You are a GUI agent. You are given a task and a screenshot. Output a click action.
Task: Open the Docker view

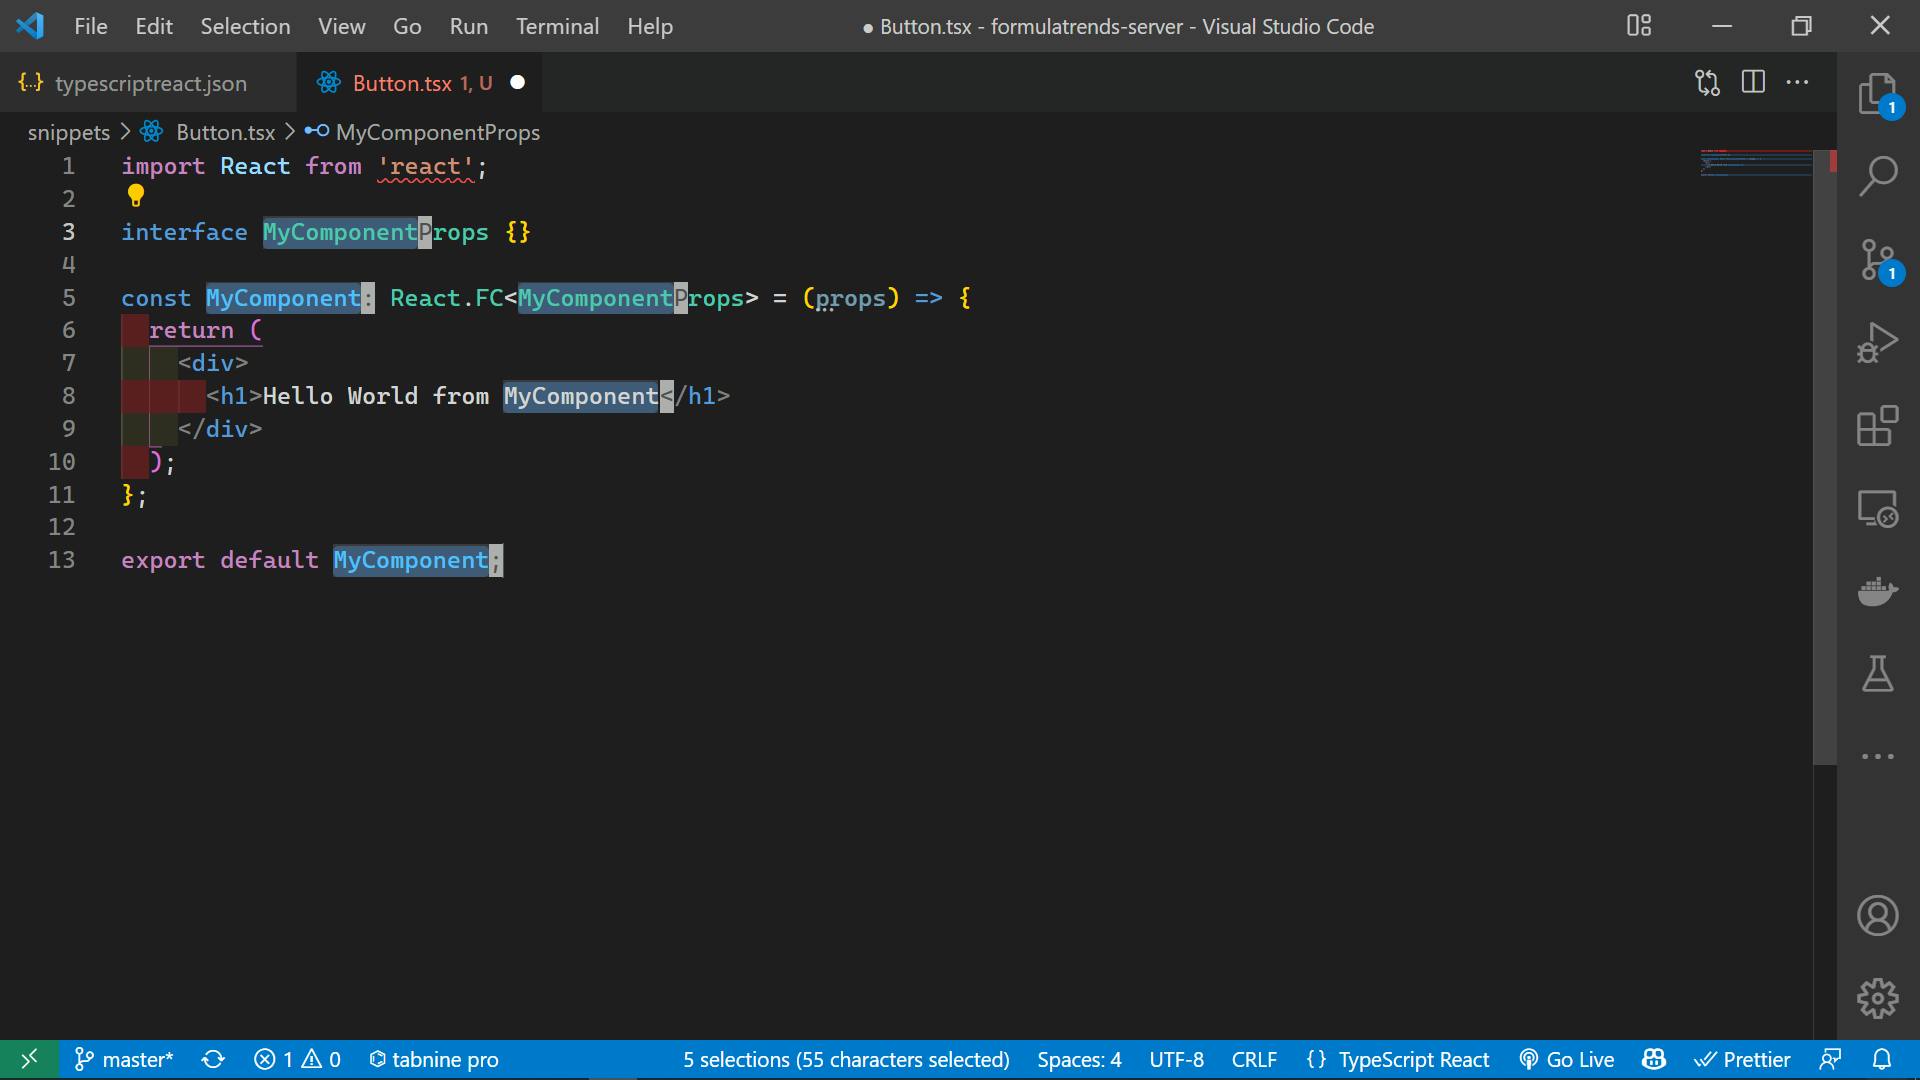[x=1878, y=591]
